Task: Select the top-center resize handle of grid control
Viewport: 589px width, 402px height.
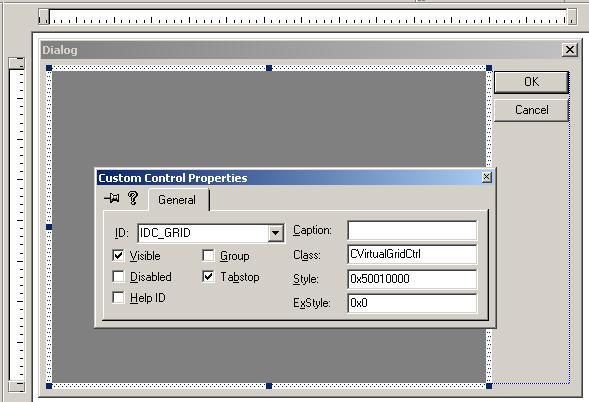Action: [269, 68]
